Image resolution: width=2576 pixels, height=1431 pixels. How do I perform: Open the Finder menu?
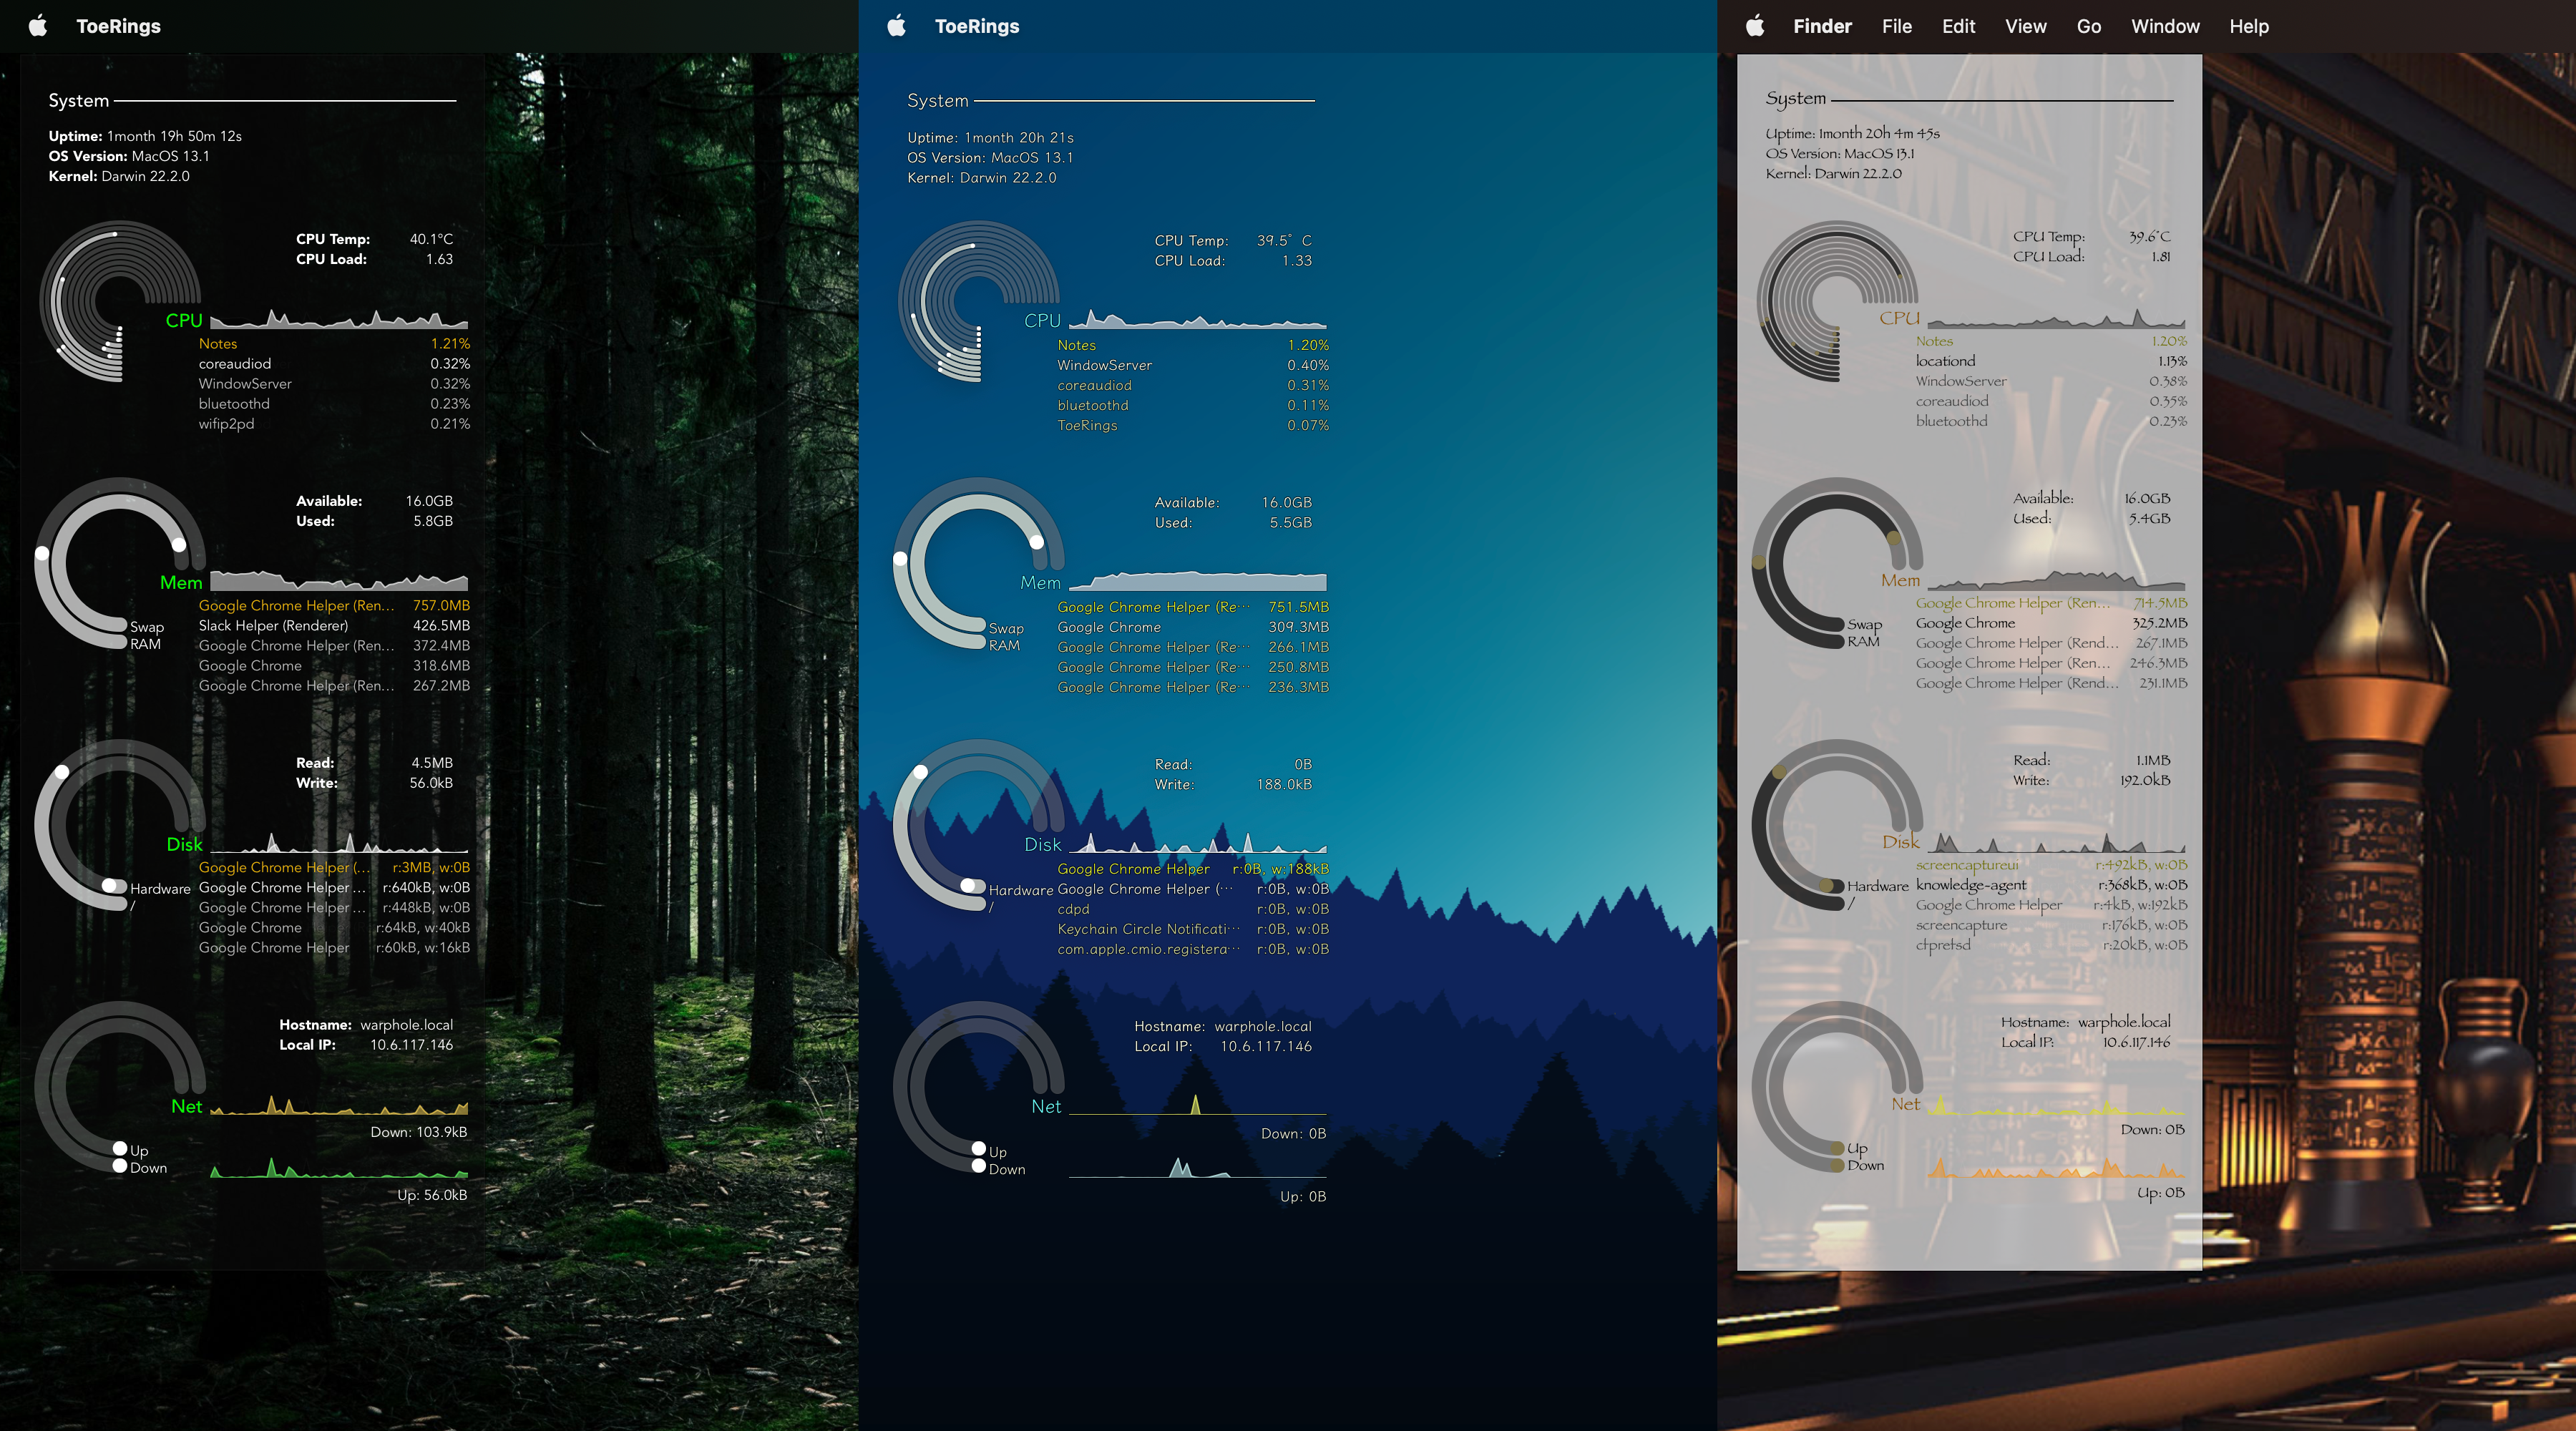click(1822, 26)
